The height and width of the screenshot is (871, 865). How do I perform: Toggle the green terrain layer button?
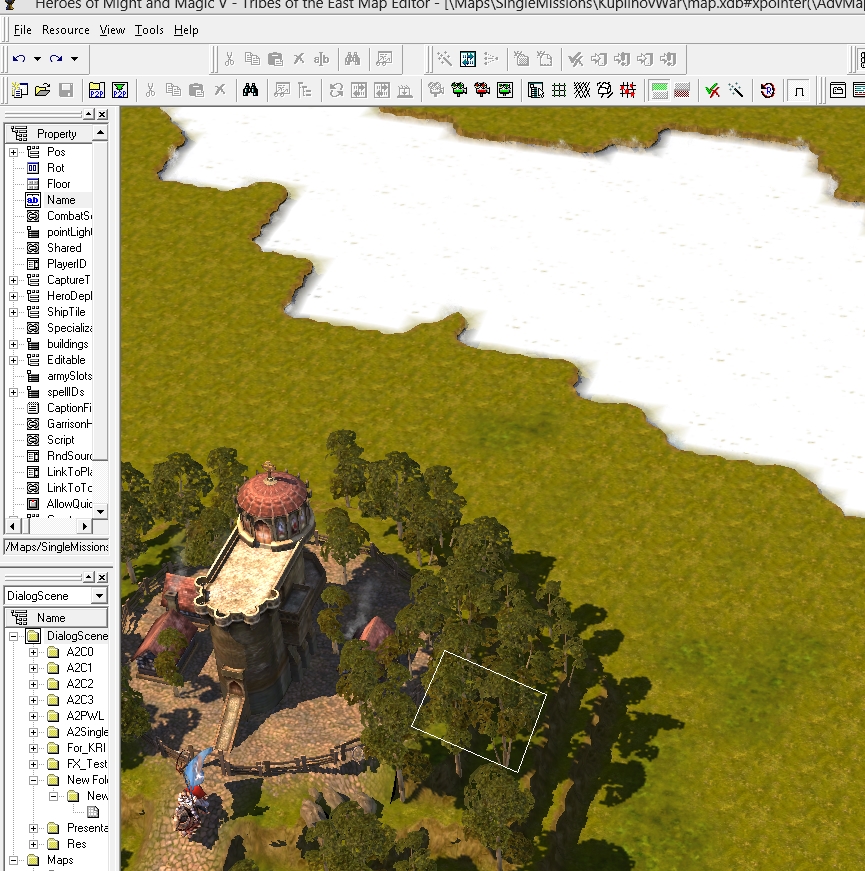point(659,90)
